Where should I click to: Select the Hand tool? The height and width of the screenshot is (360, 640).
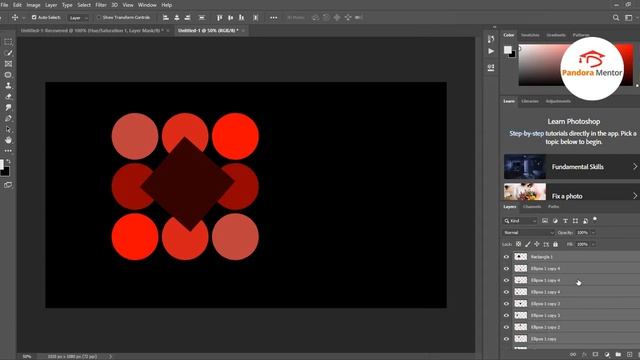click(8, 140)
